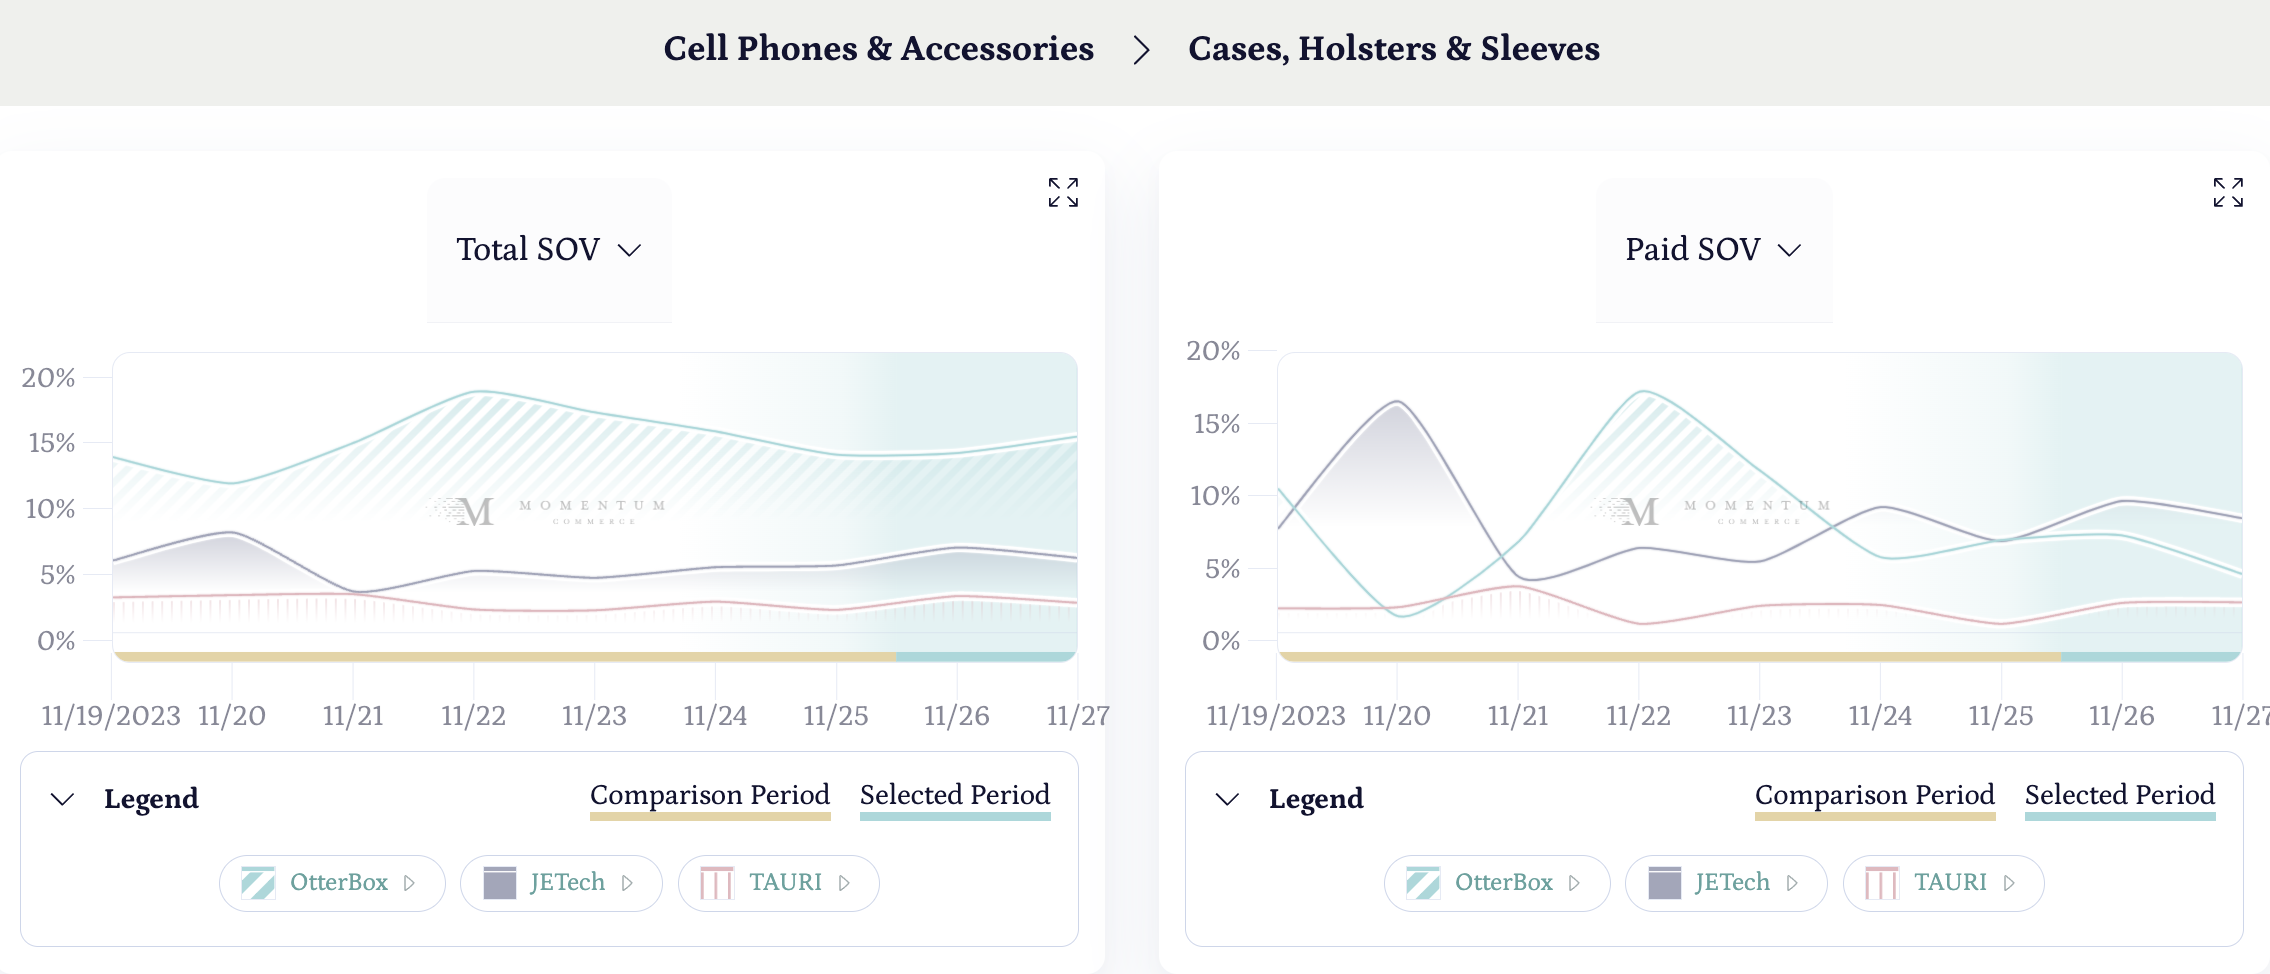Viewport: 2270px width, 974px height.
Task: Select Selected Period in Paid SOV legend
Action: point(2120,796)
